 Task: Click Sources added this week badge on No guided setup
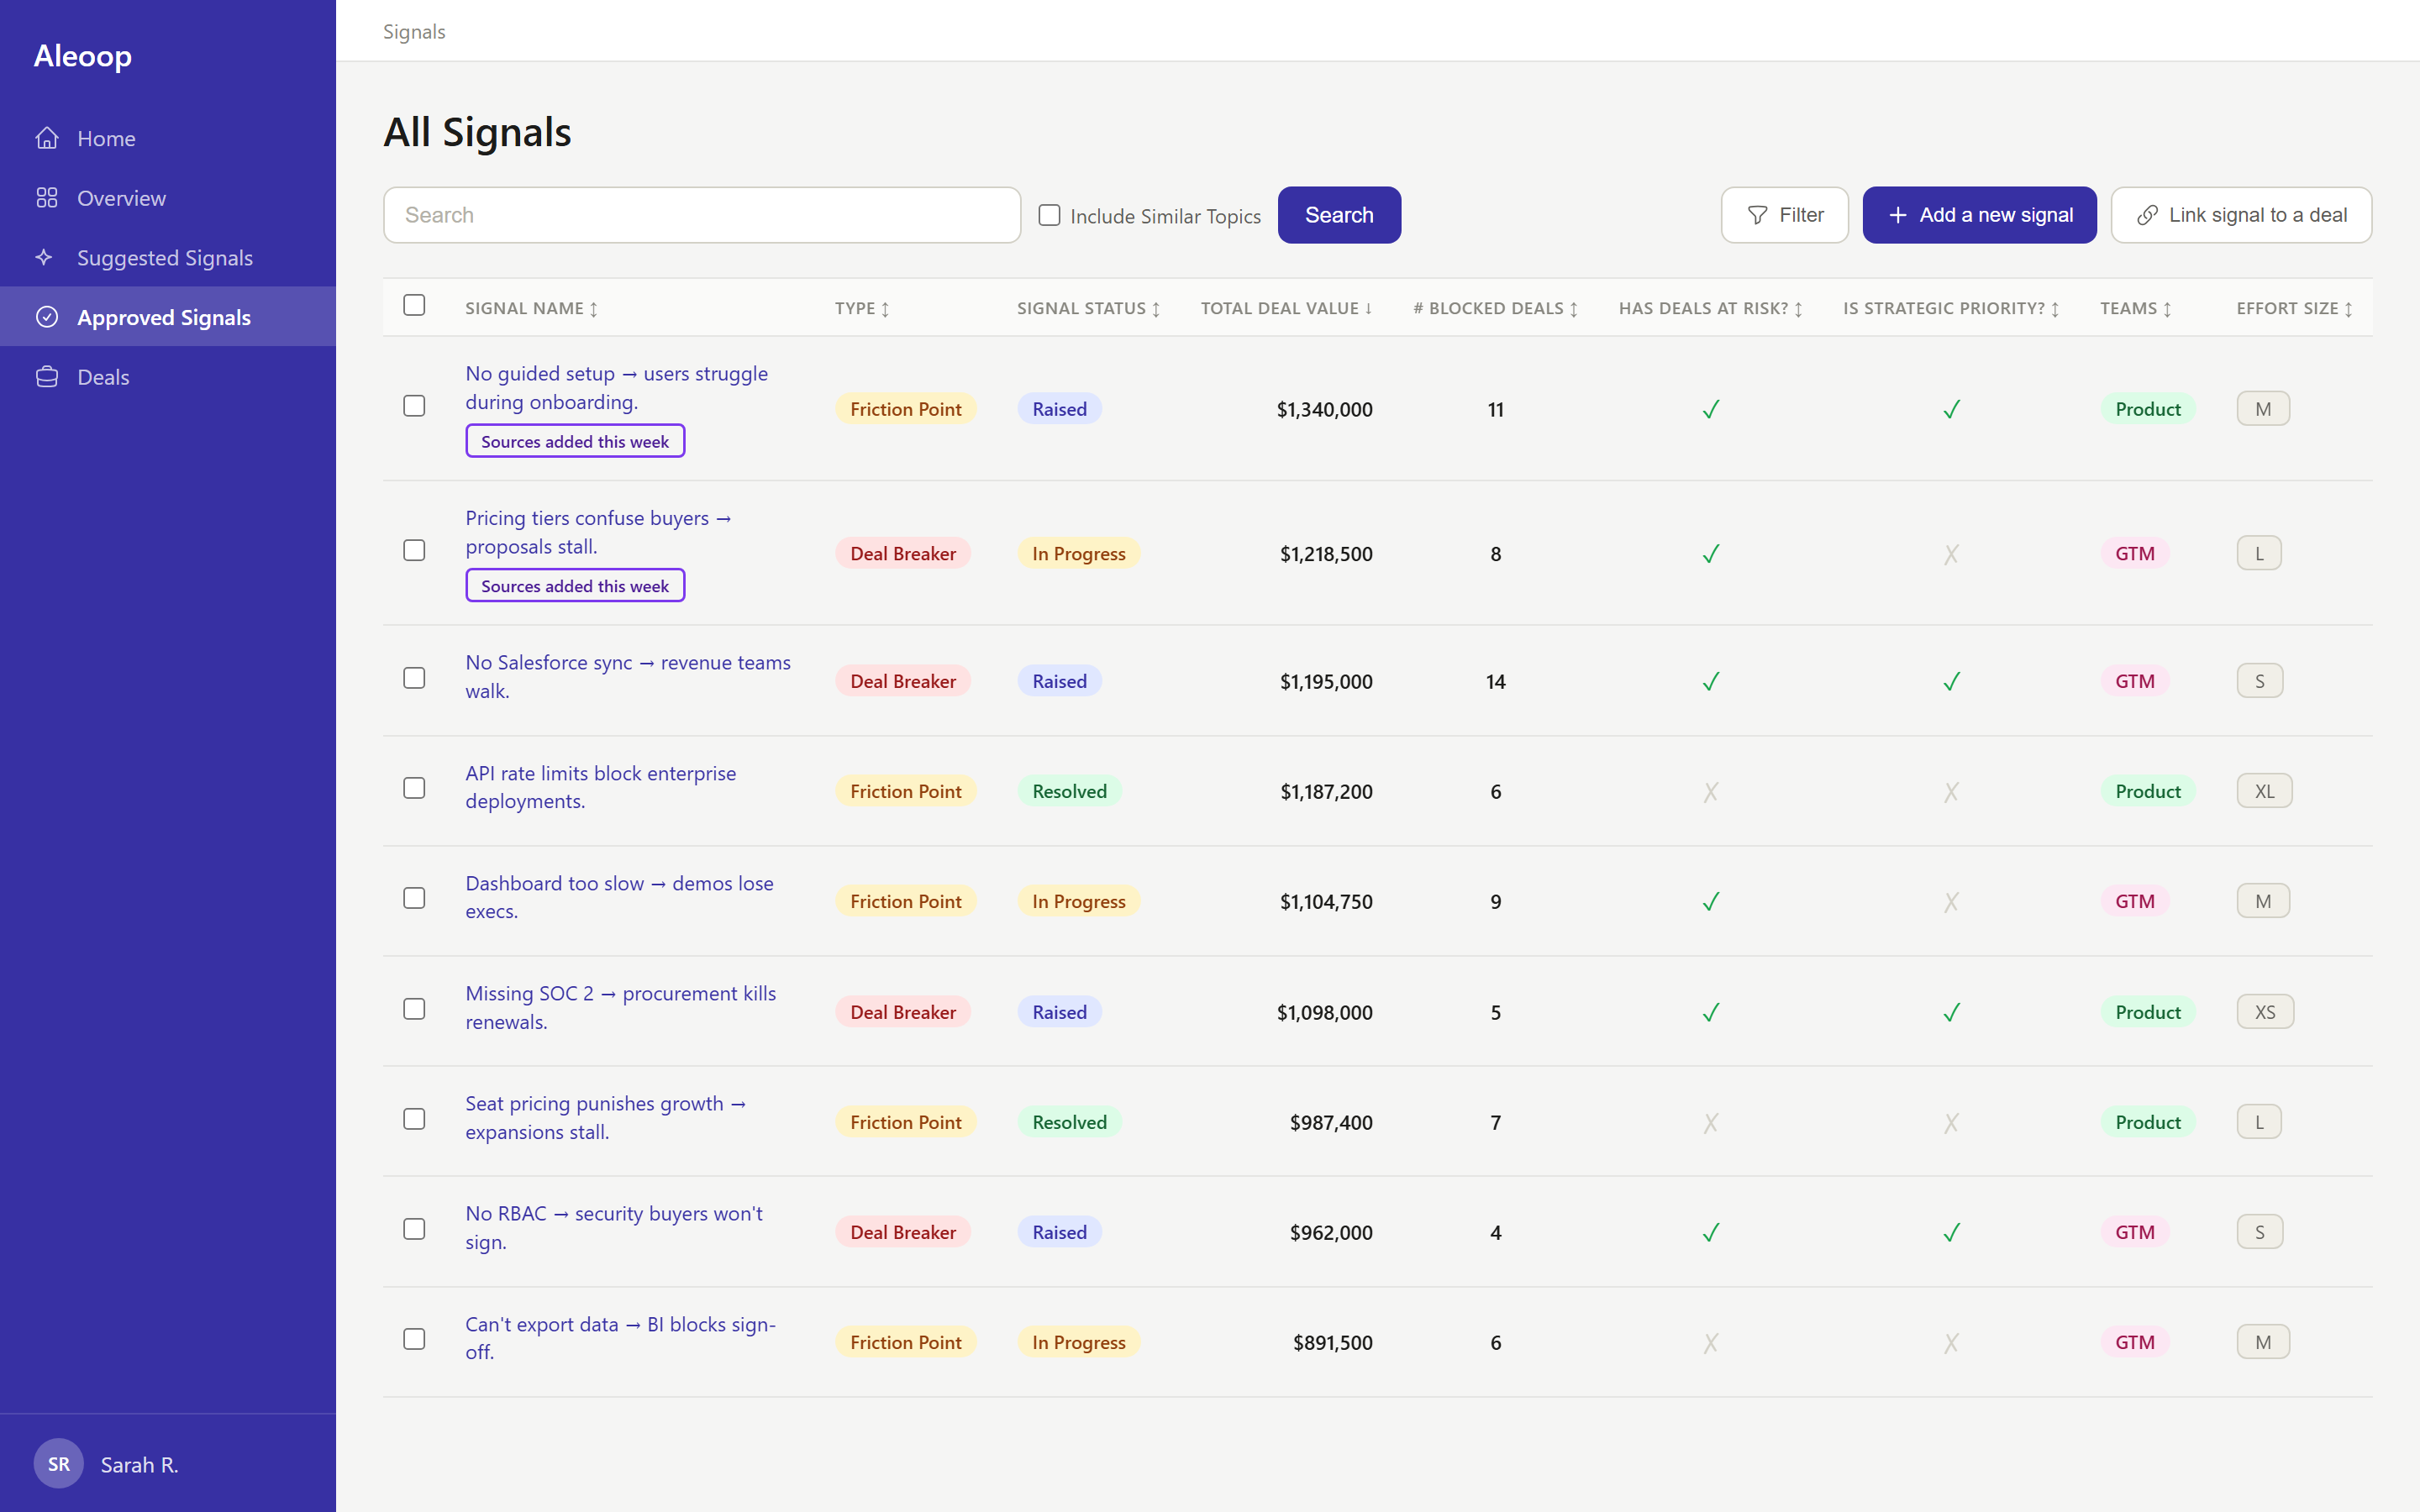coord(575,441)
